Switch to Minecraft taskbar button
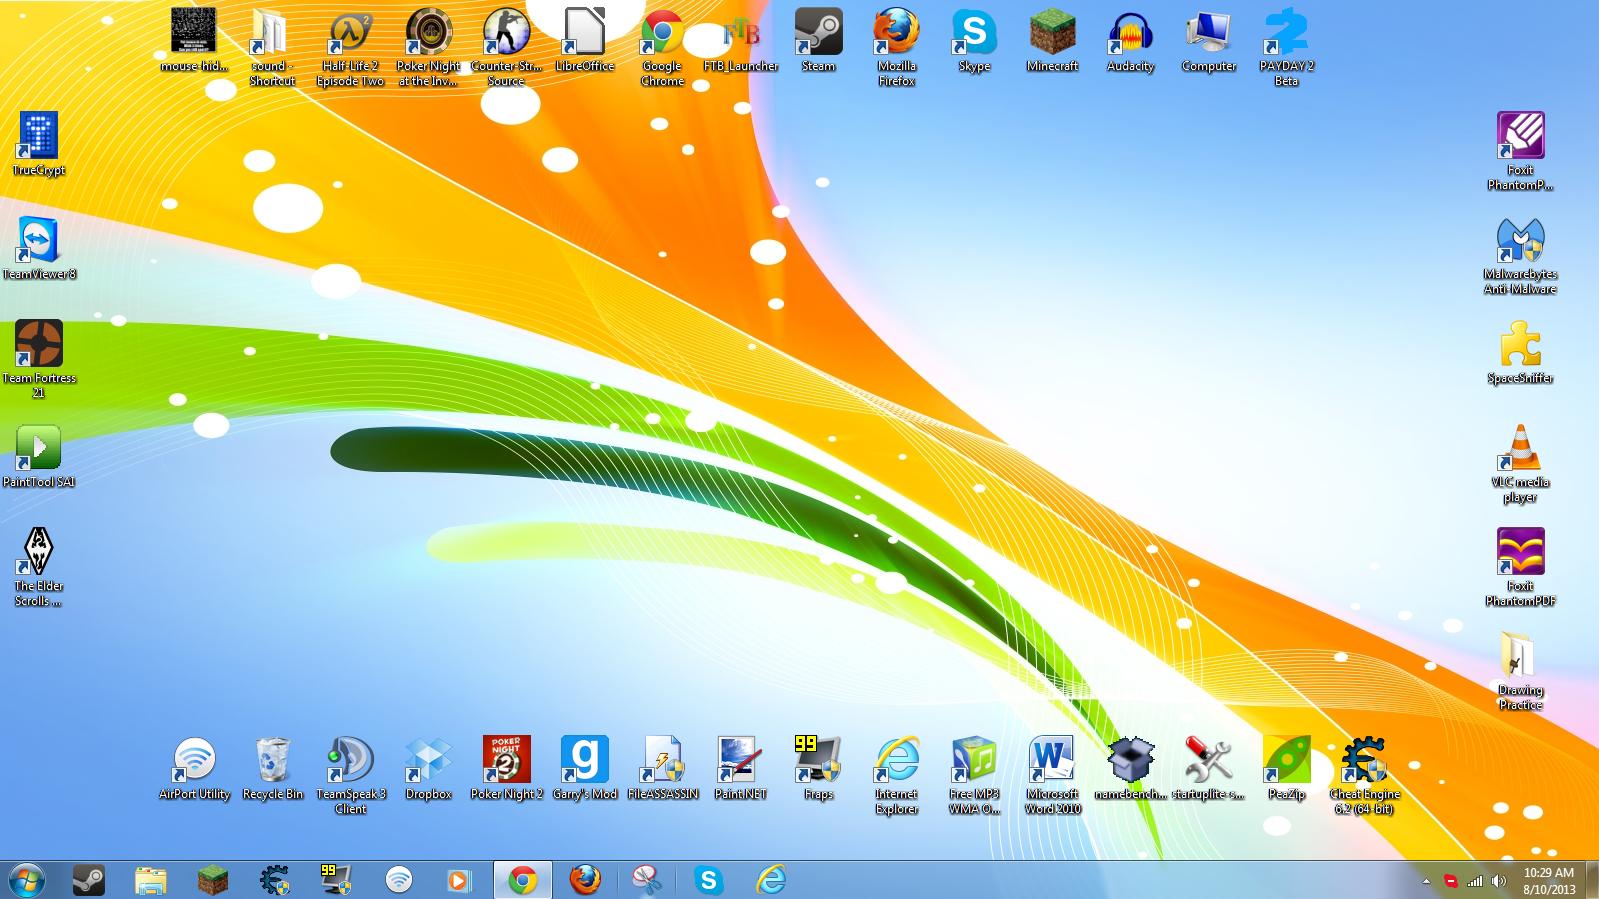Viewport: 1599px width, 899px height. pyautogui.click(x=213, y=880)
